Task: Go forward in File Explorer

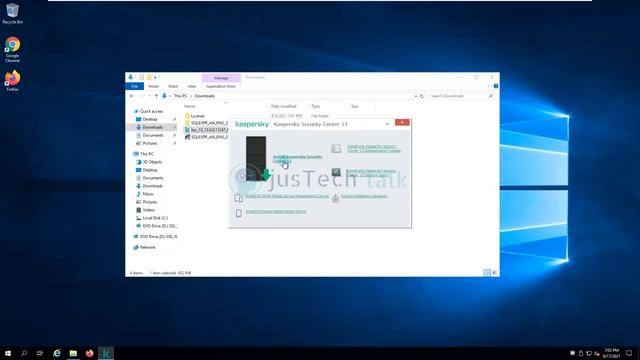Action: [141, 96]
